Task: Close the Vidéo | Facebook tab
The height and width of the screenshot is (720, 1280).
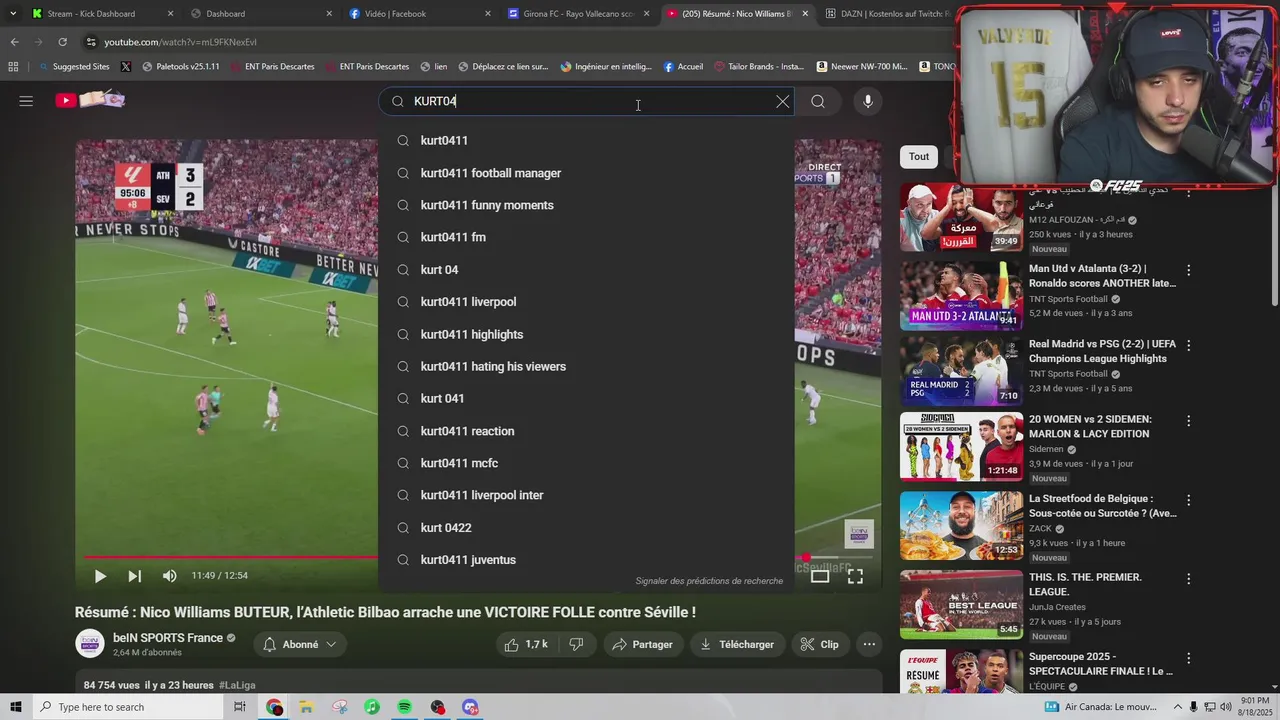Action: tap(488, 14)
